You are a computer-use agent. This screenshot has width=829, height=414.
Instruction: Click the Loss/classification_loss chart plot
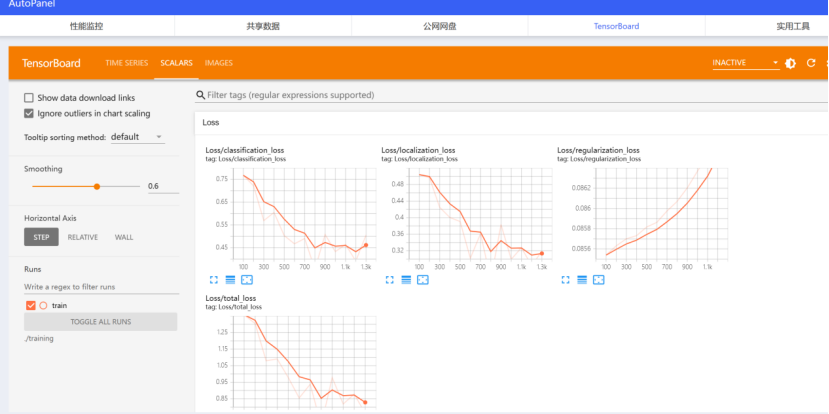[x=304, y=214]
